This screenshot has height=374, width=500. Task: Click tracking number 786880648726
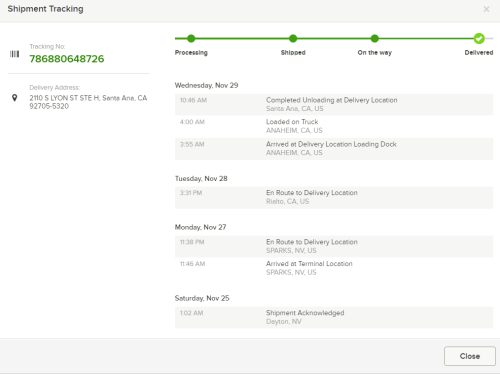(67, 59)
